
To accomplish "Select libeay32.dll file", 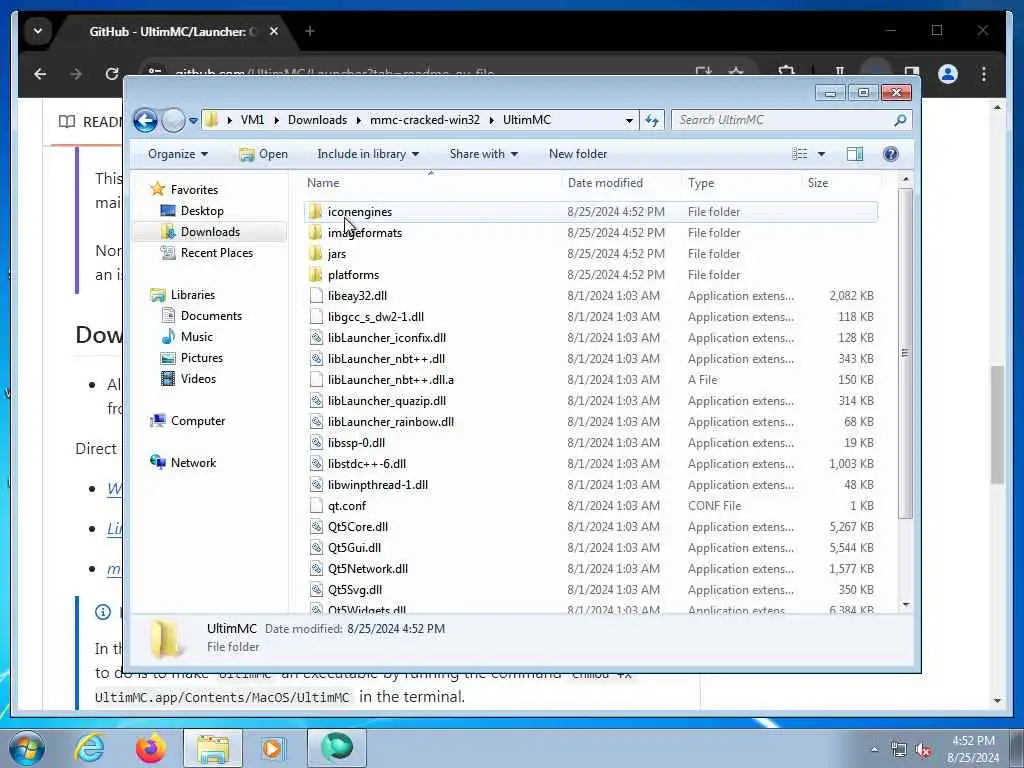I will (357, 296).
